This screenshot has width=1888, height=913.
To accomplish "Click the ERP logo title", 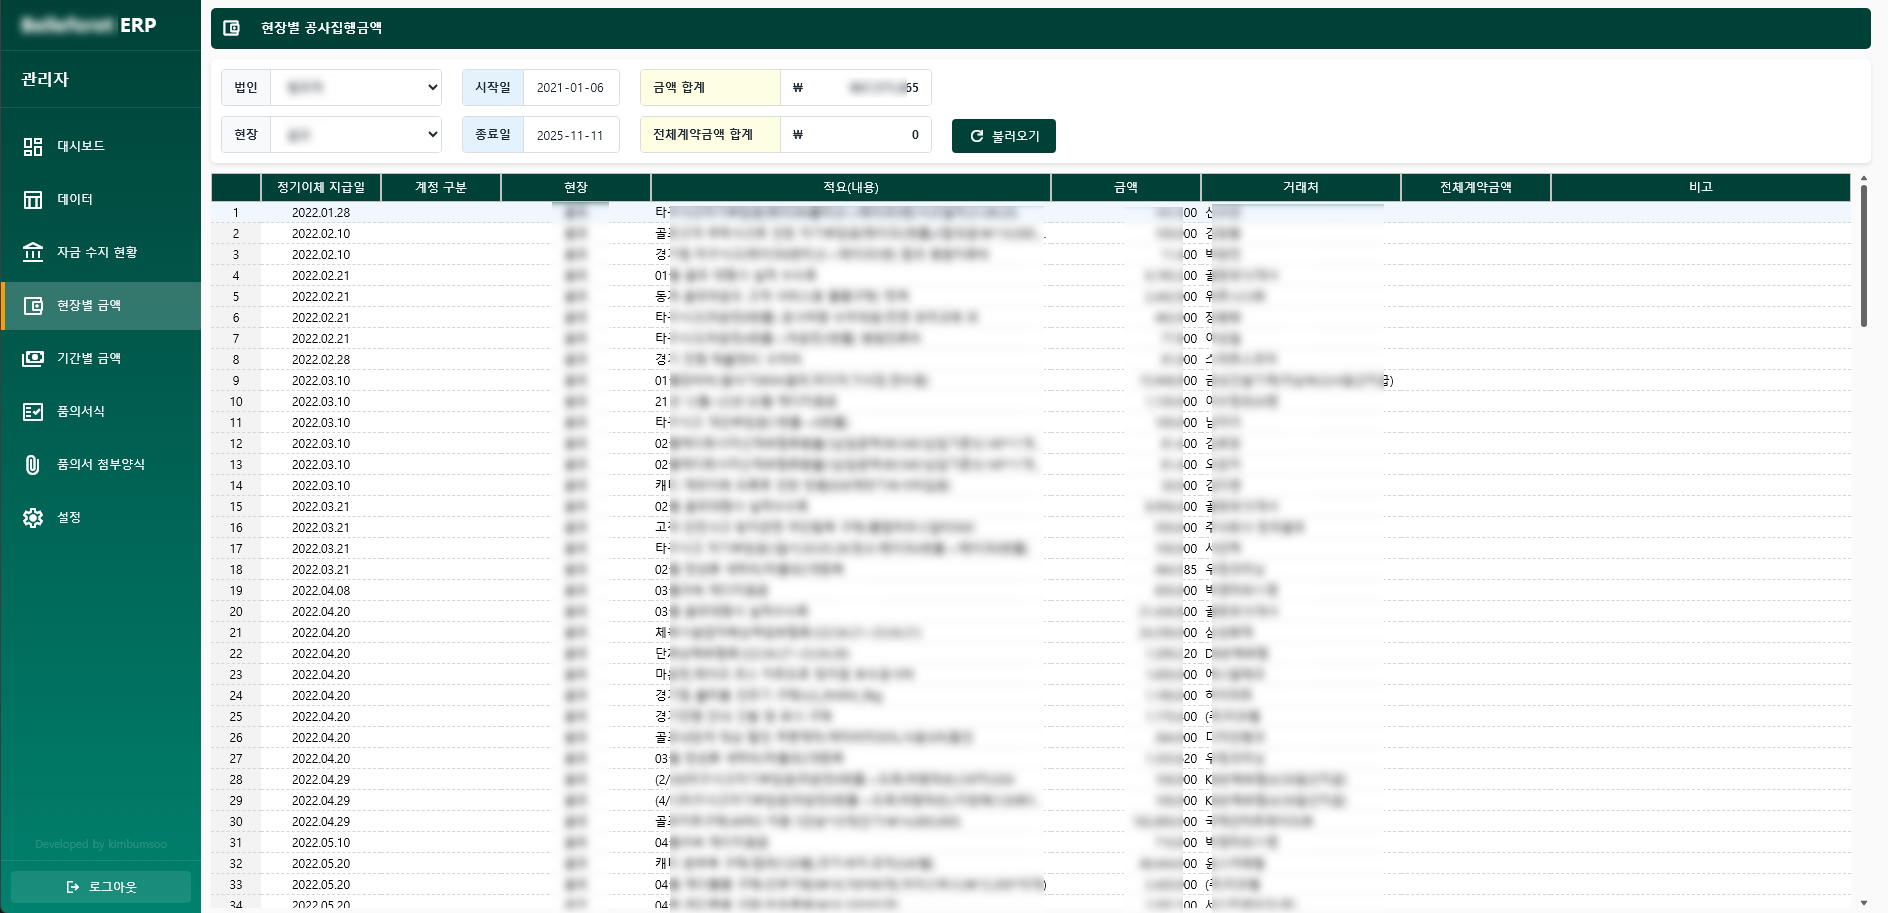I will pyautogui.click(x=138, y=25).
